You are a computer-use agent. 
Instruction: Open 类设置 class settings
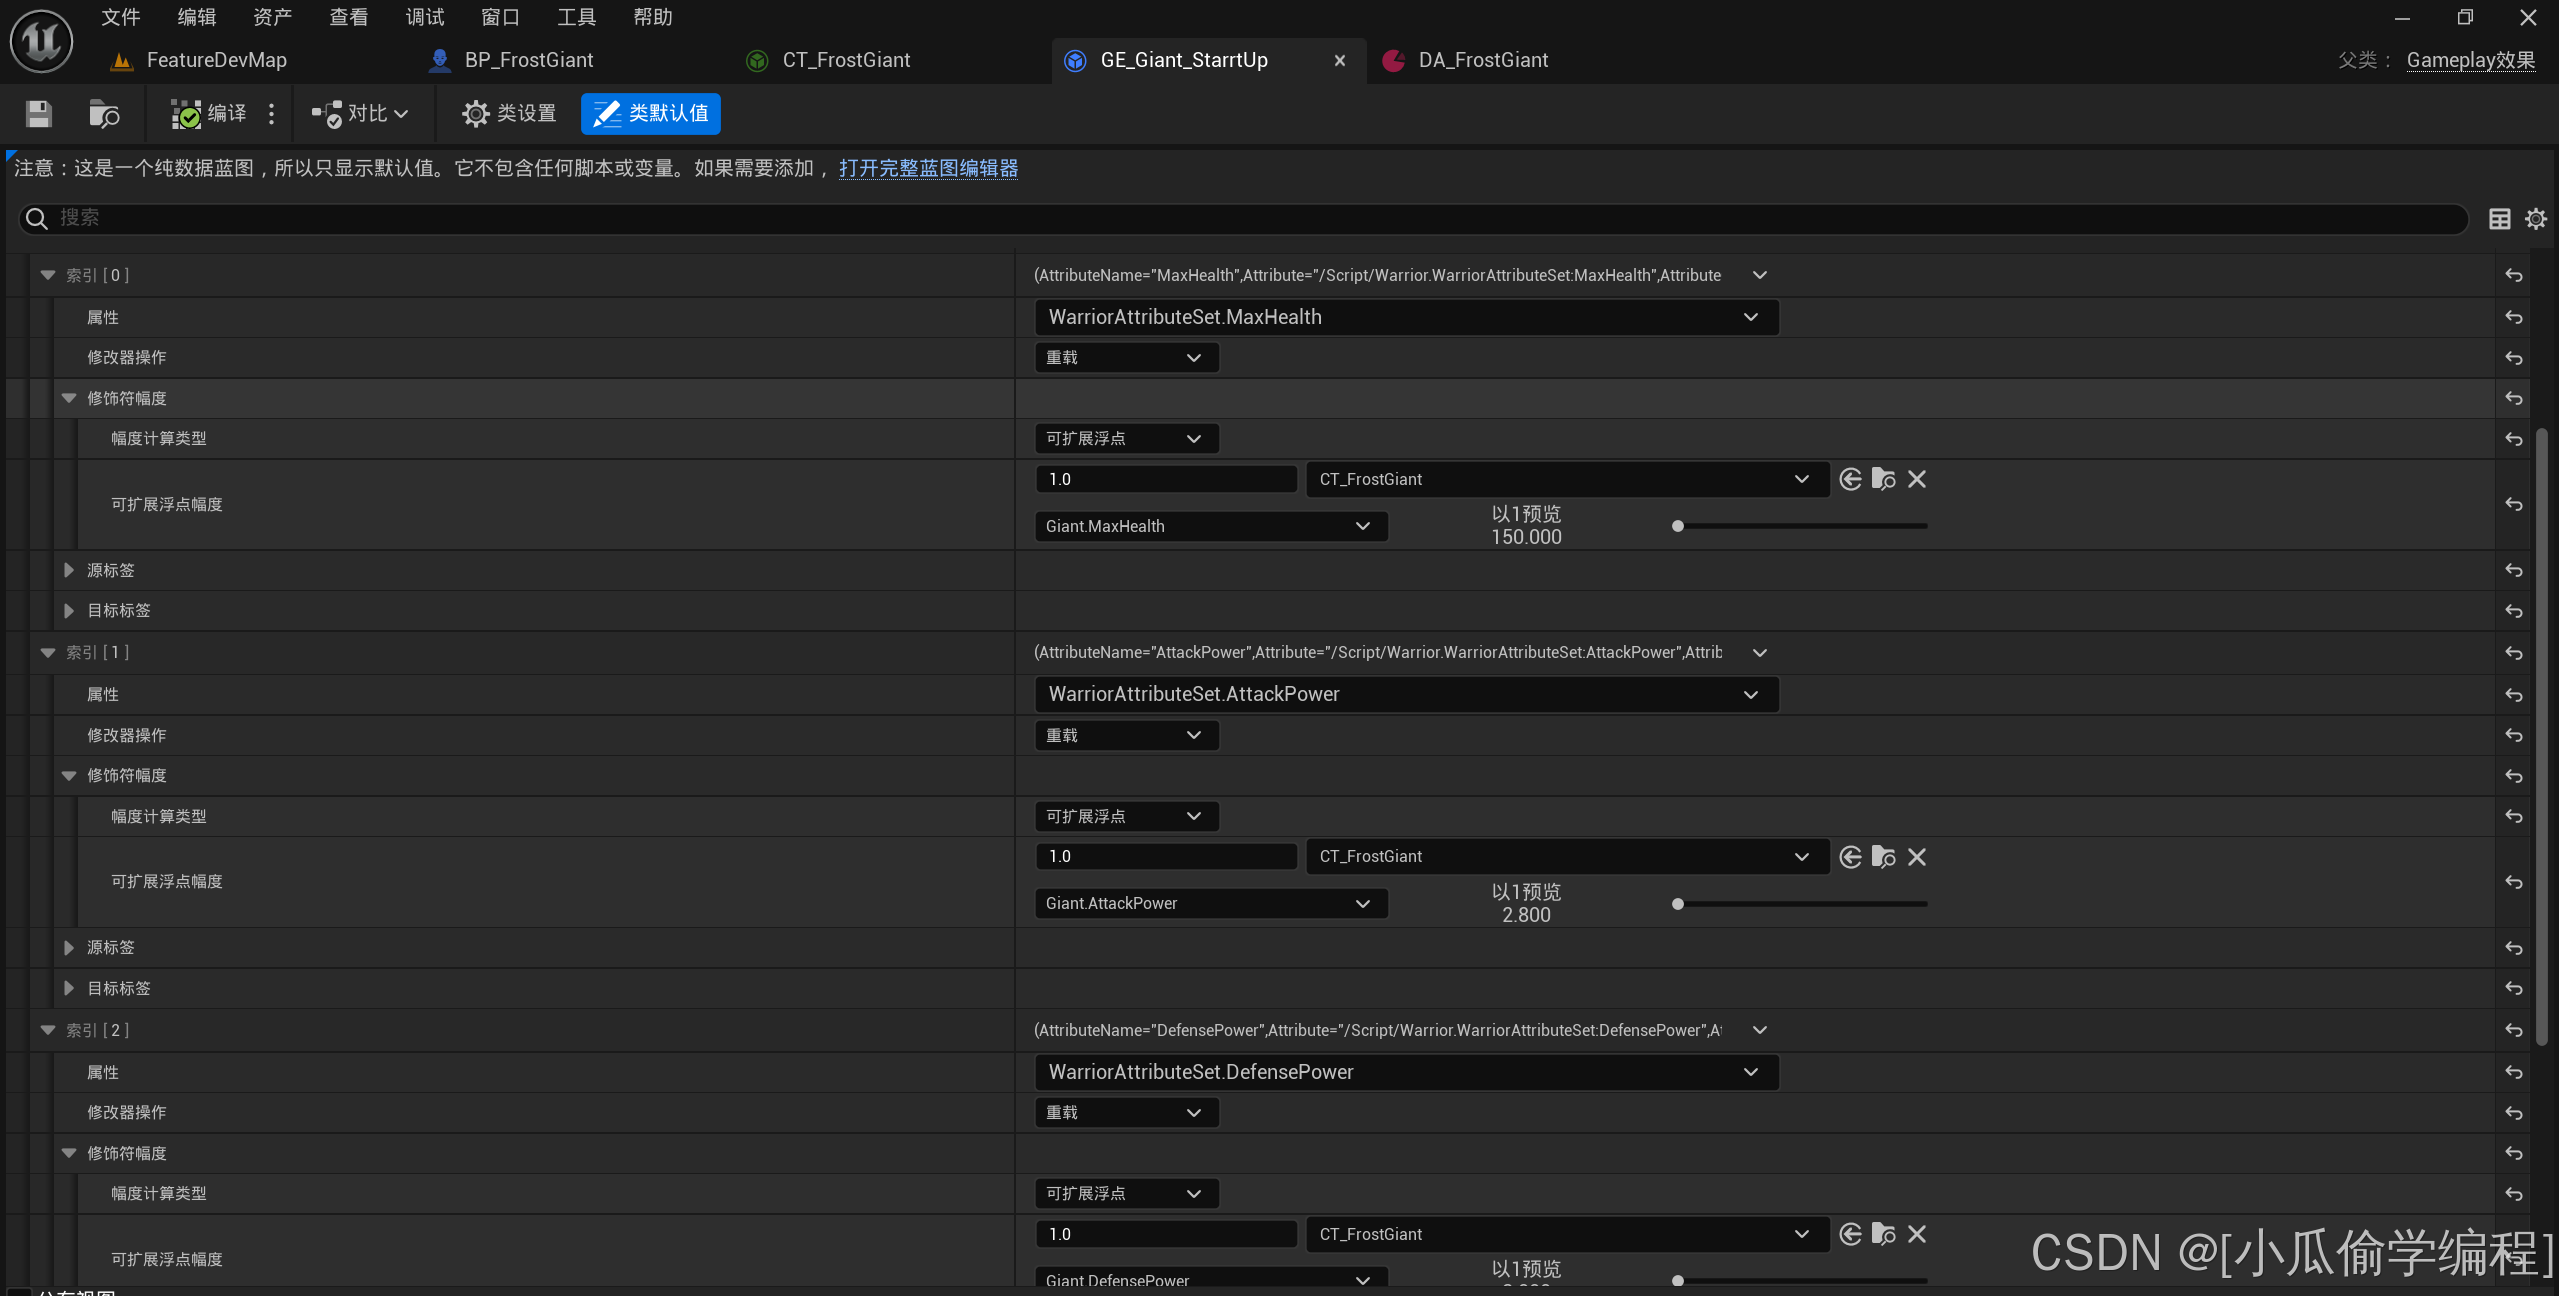(509, 114)
